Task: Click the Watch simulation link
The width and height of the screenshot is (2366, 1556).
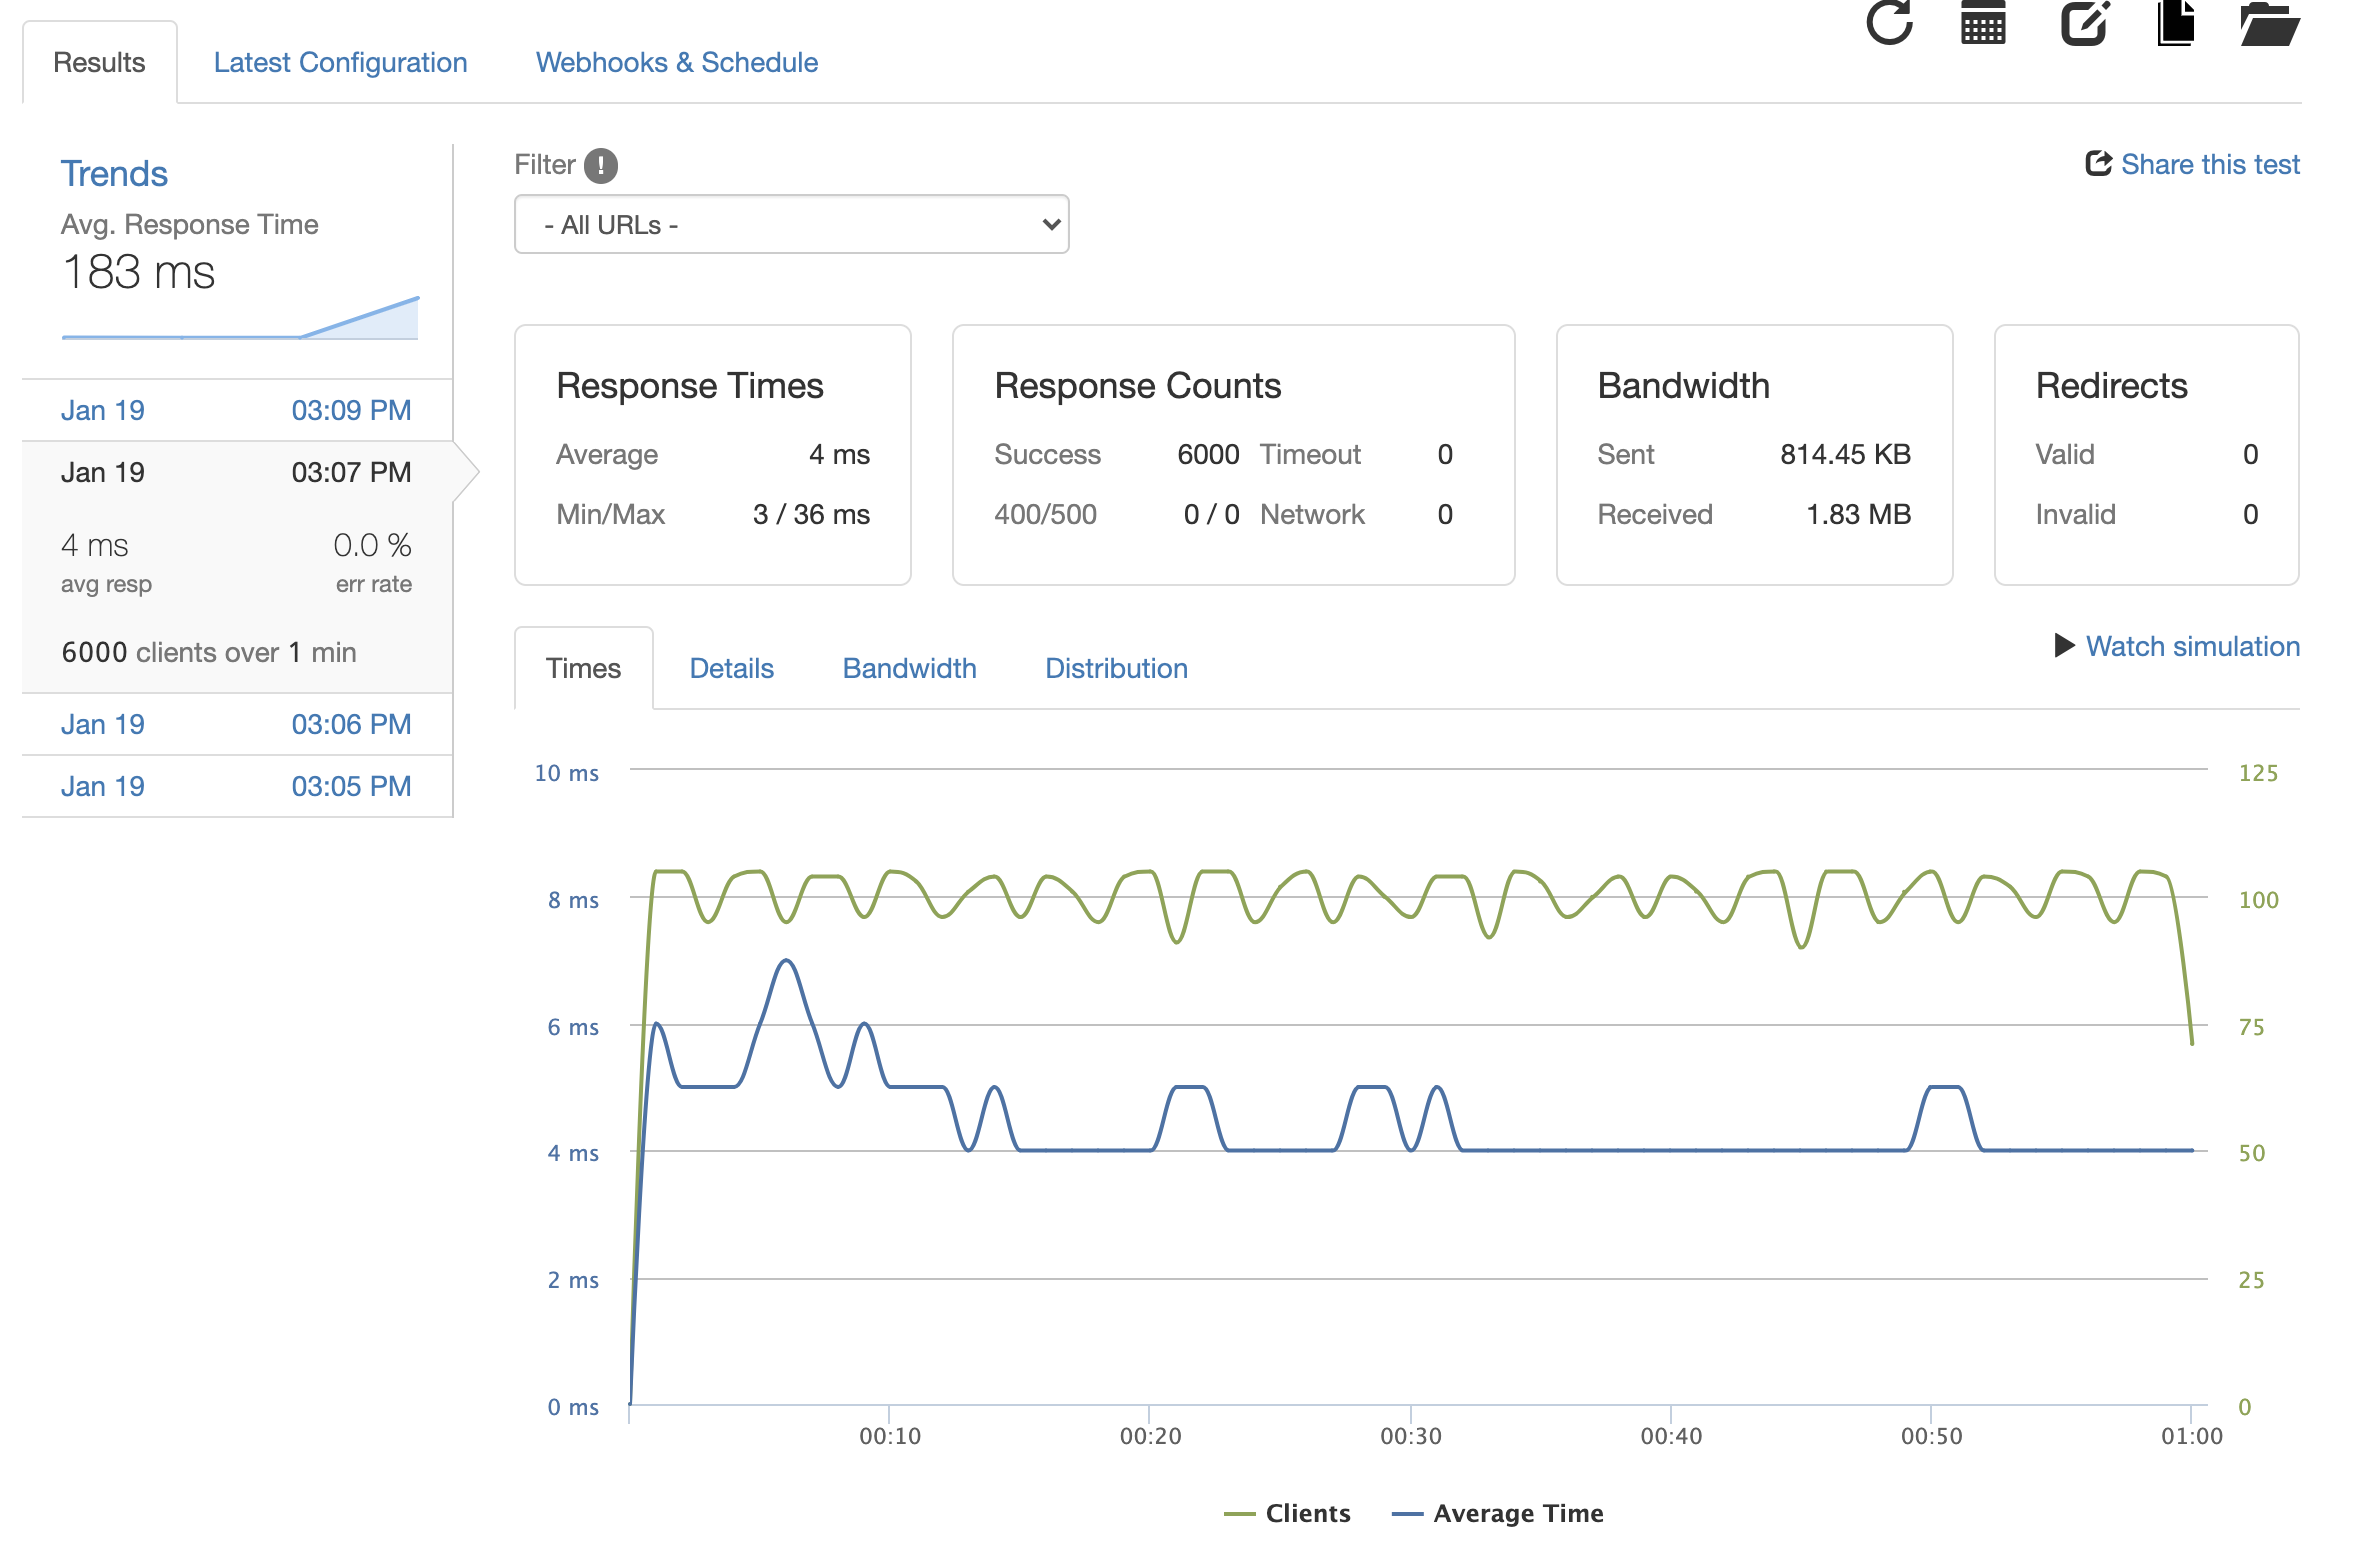Action: pos(2192,646)
